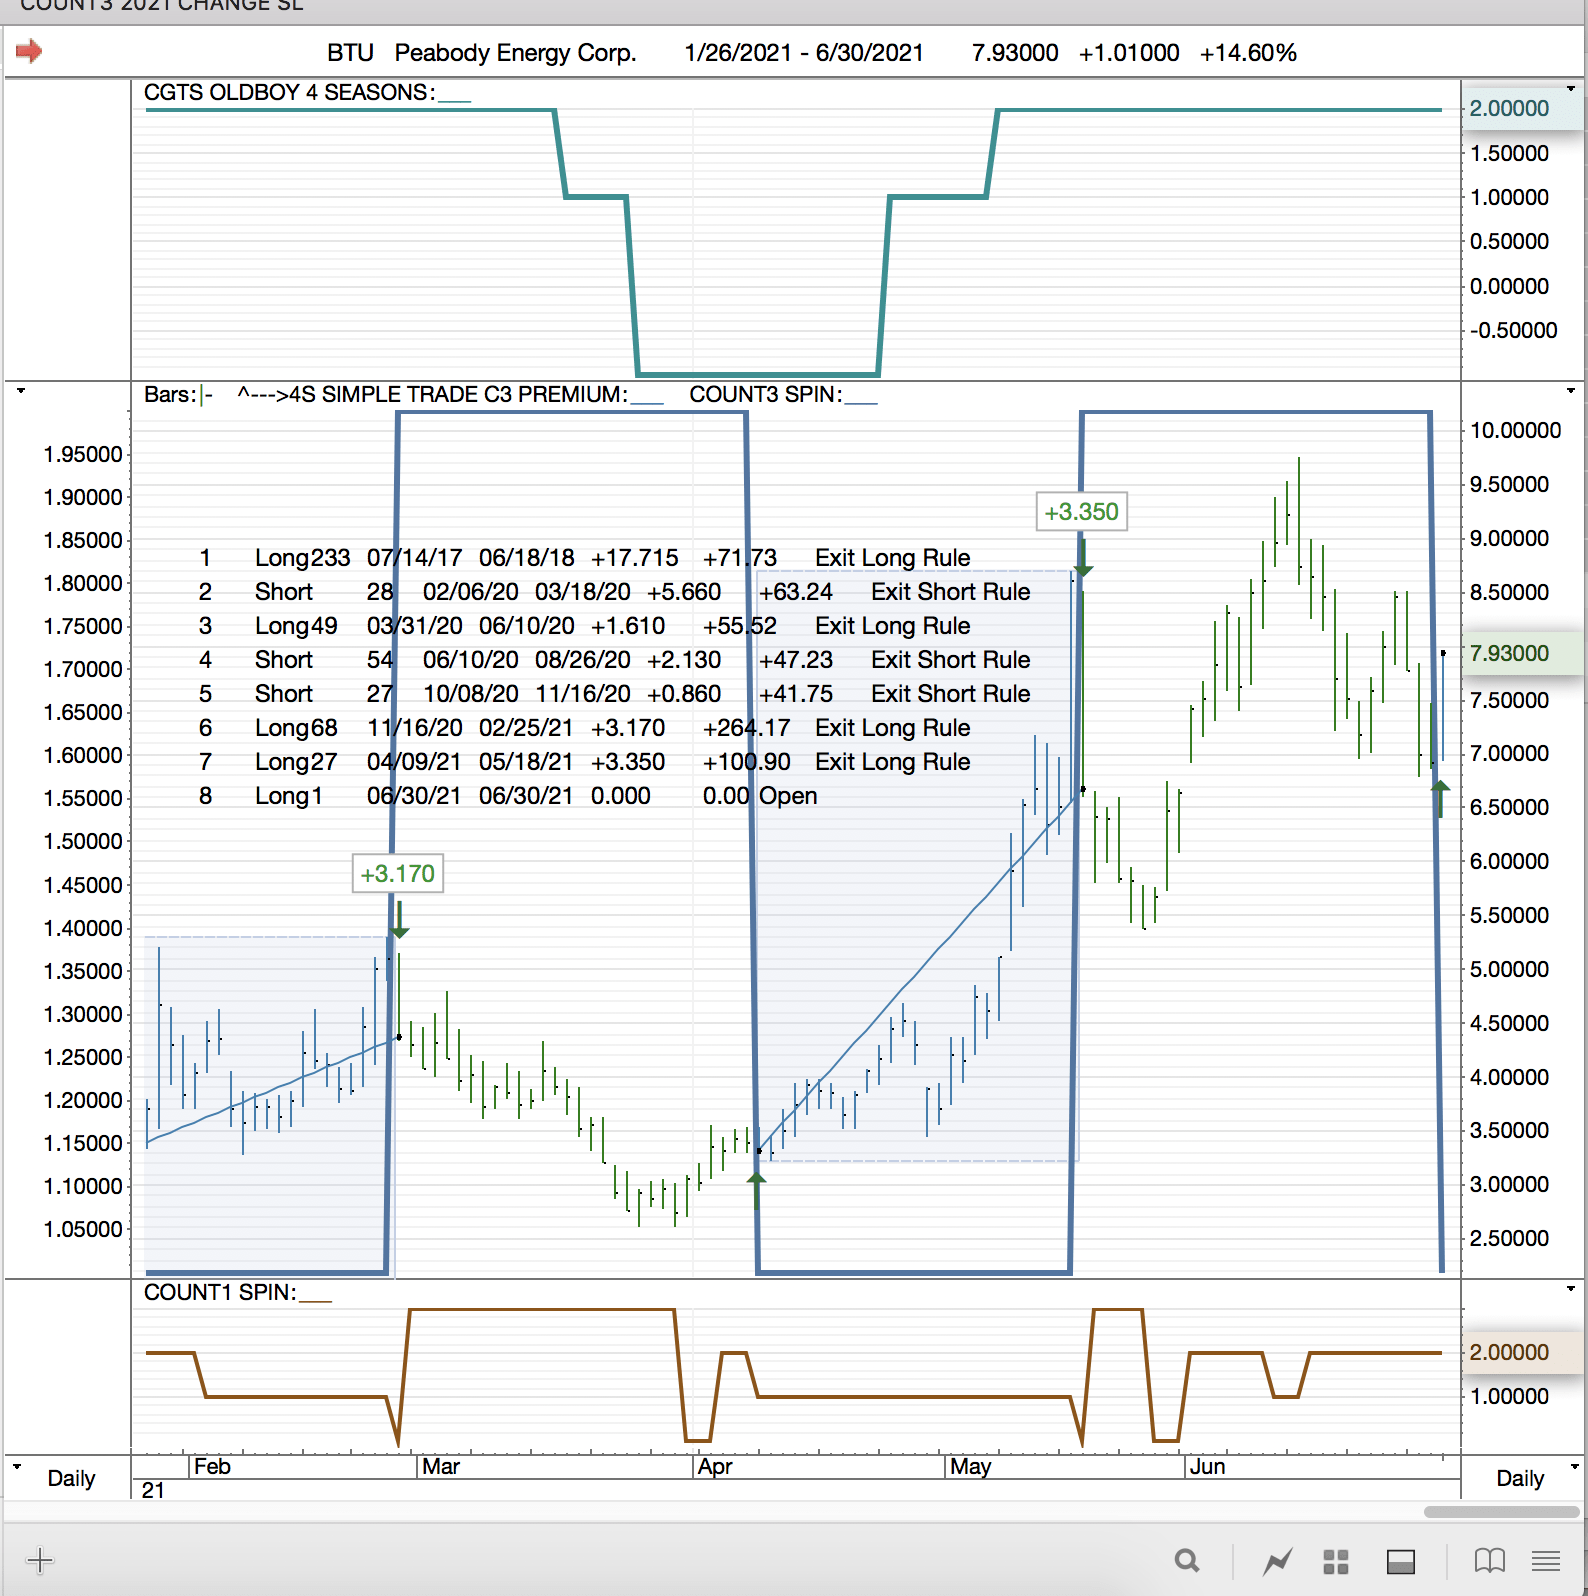The image size is (1588, 1596).
Task: Select the COUNT3 SPIN indicator label
Action: point(765,395)
